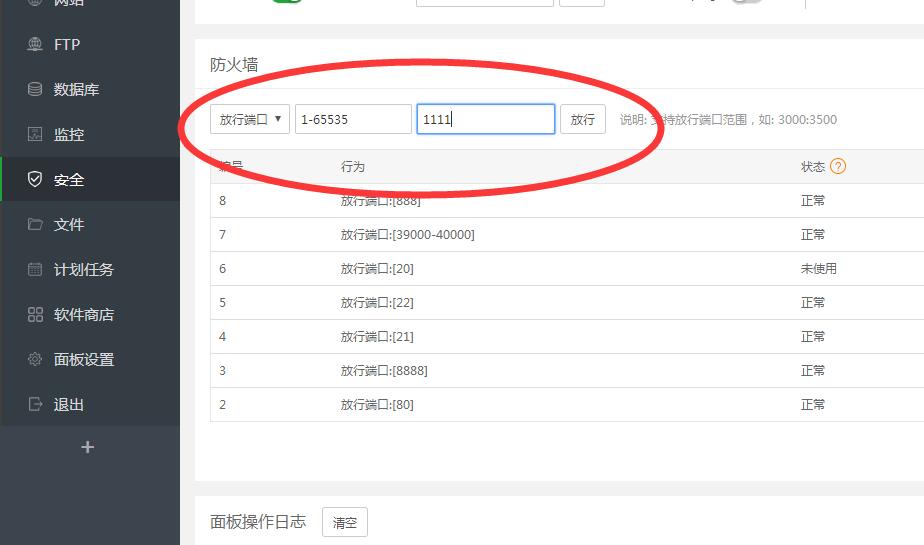Open the 监控 monitoring icon in sidebar
924x545 pixels.
35,134
